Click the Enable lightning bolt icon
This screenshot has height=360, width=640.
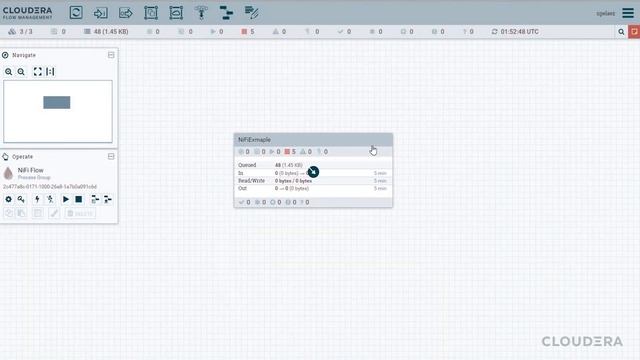pyautogui.click(x=37, y=199)
